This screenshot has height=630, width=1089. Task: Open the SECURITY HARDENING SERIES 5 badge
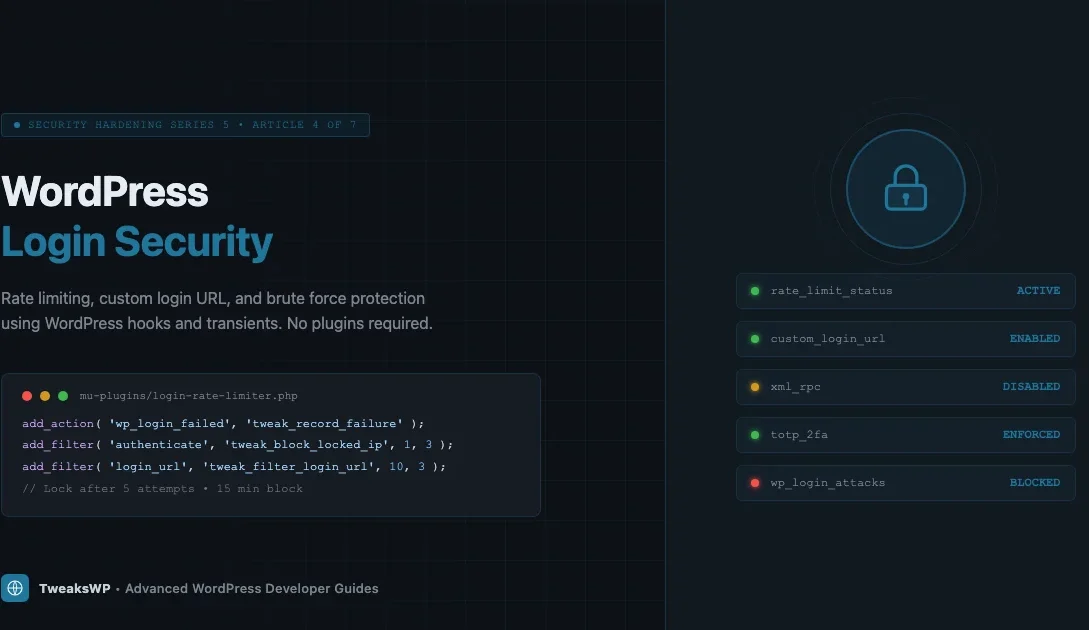(x=185, y=124)
